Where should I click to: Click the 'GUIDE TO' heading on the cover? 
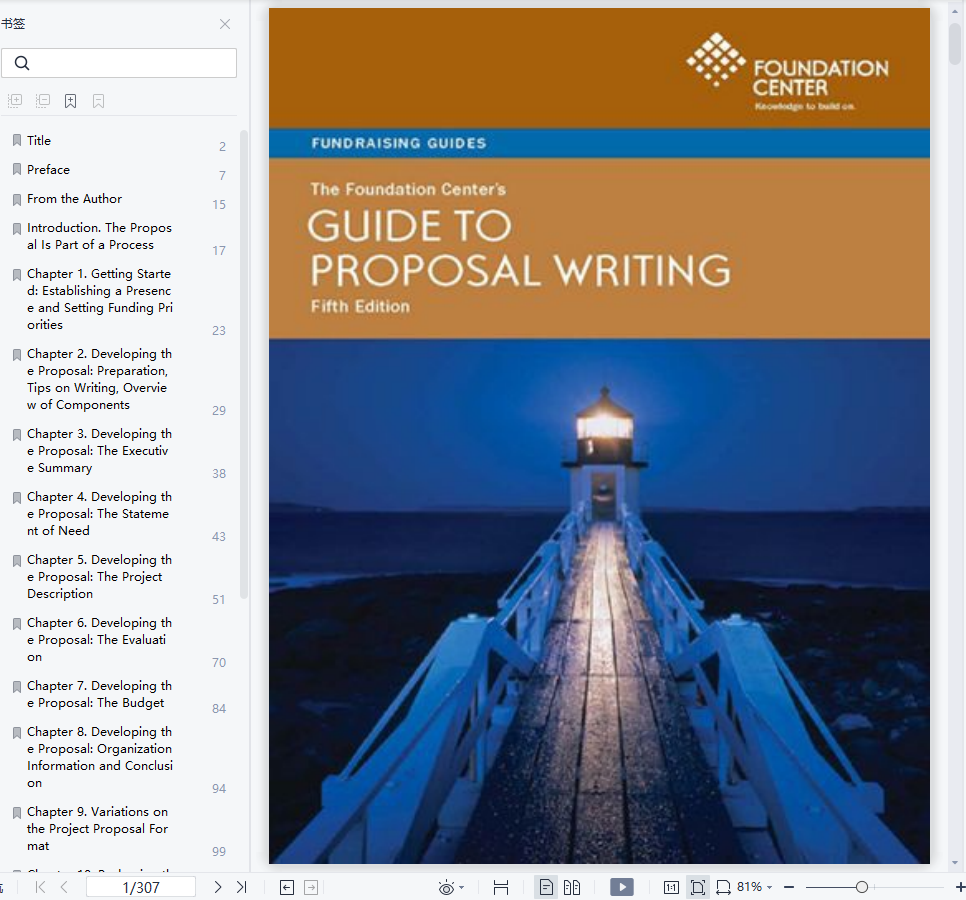[x=409, y=225]
